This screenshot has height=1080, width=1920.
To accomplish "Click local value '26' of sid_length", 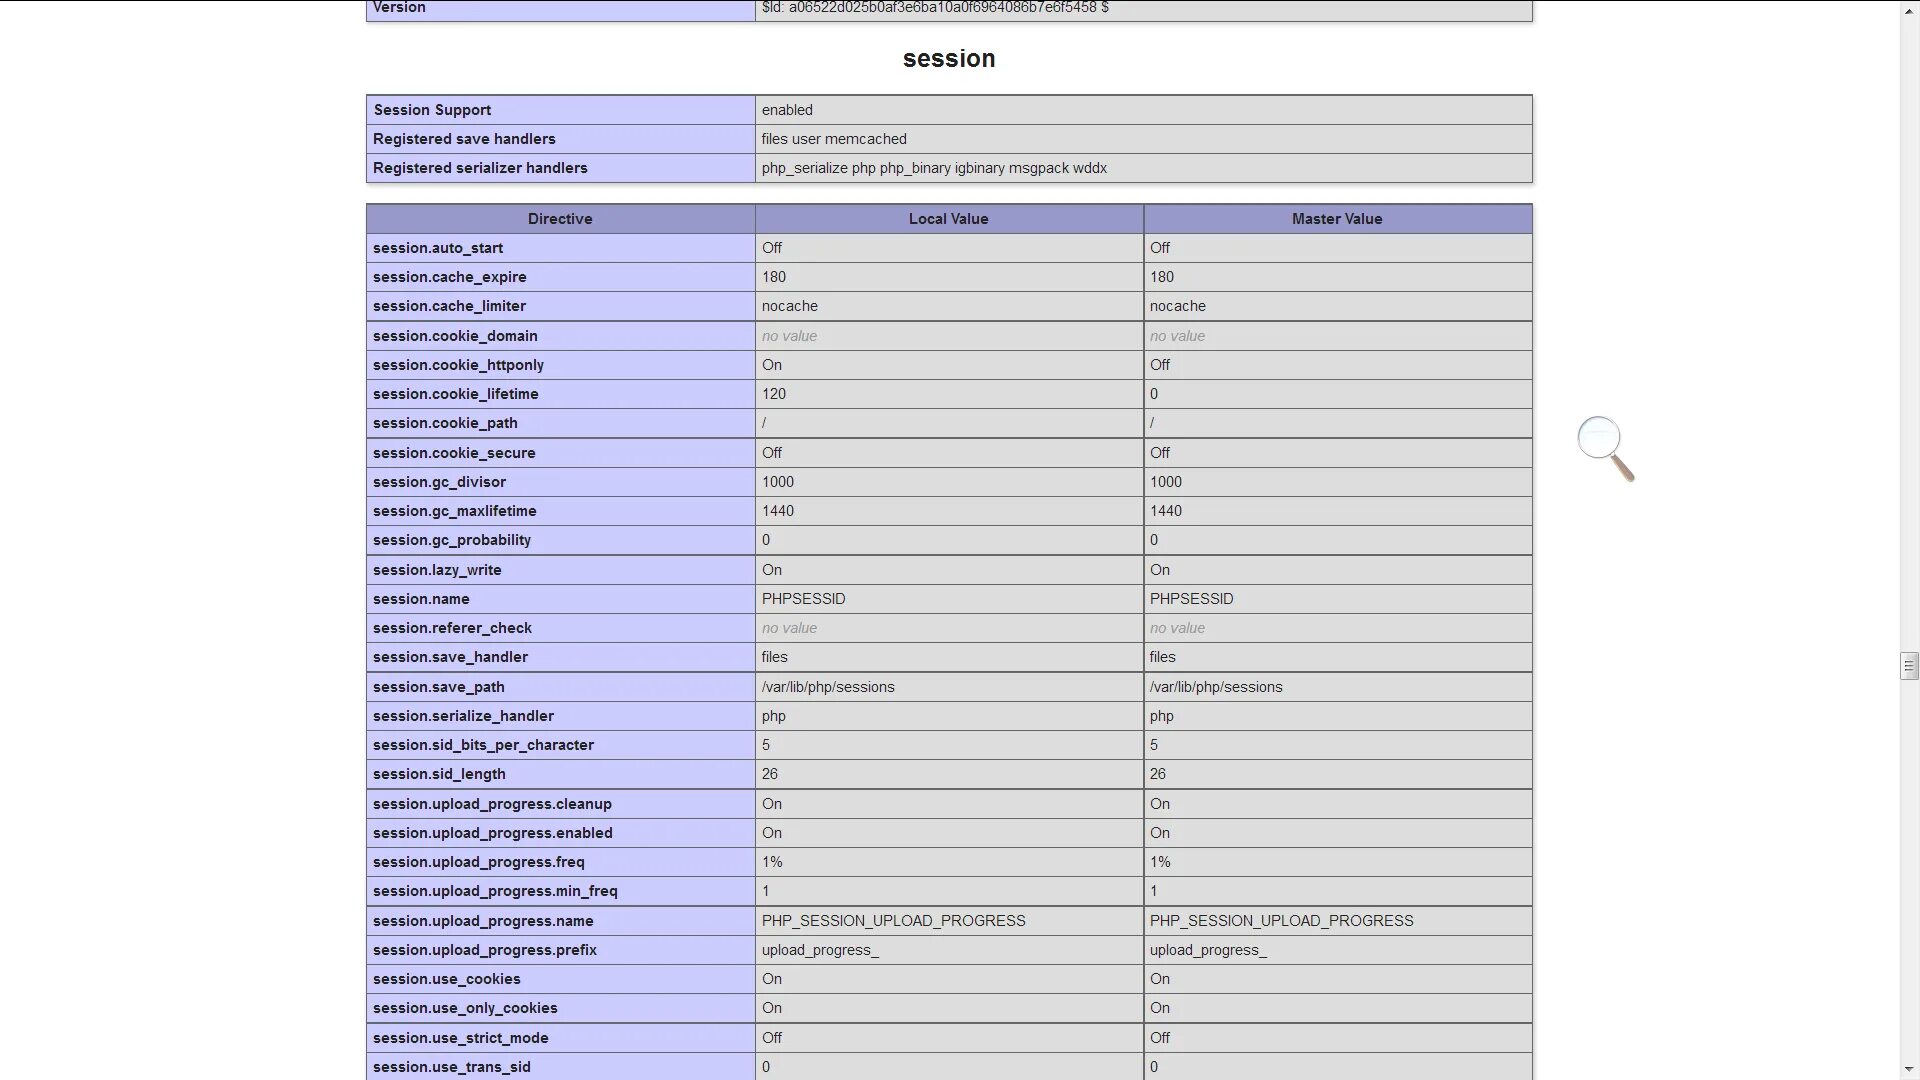I will tap(769, 774).
